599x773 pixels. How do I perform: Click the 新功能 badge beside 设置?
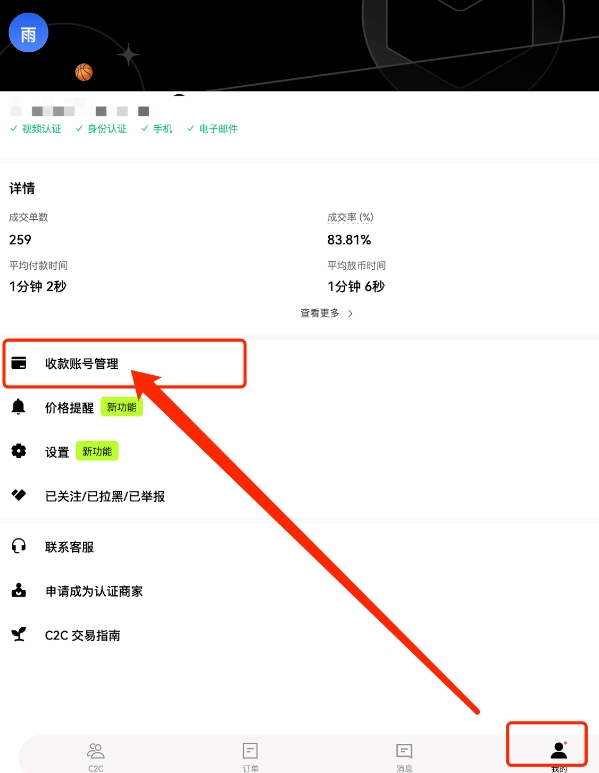[97, 451]
